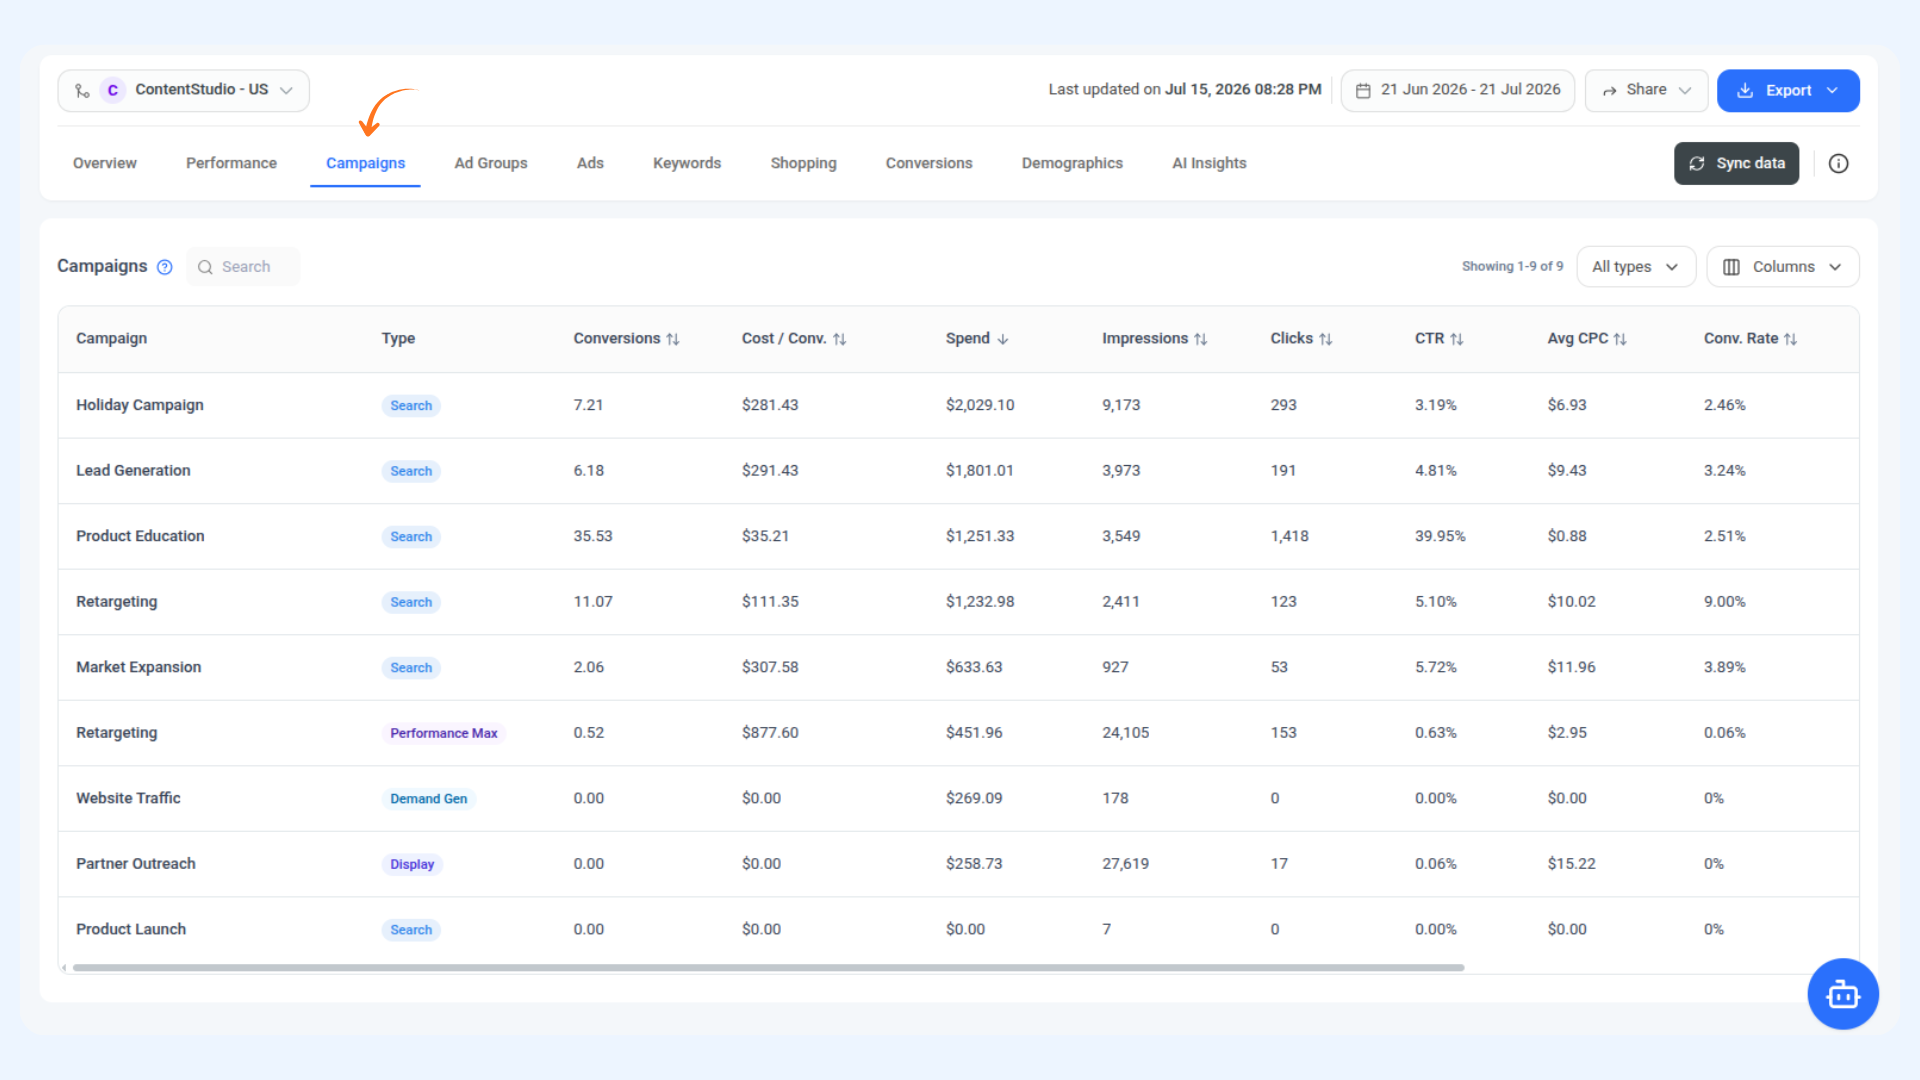
Task: Switch to the Ad Groups tab
Action: pos(490,163)
